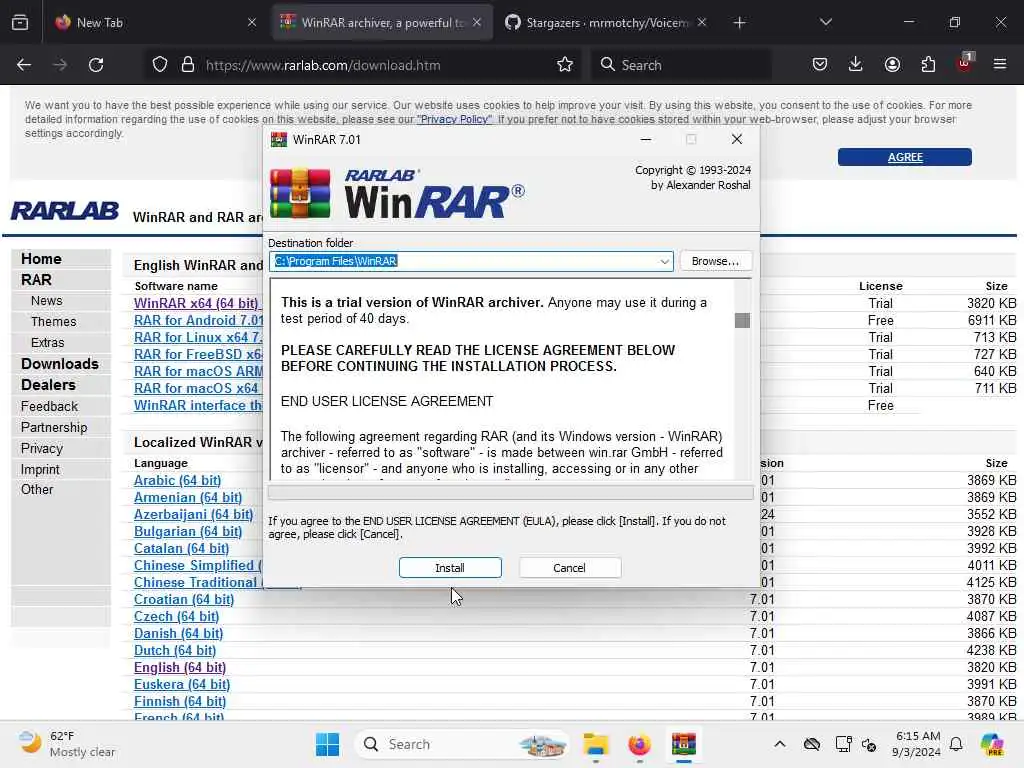Click WinRAR x64 (64 bit) download link
The width and height of the screenshot is (1024, 768).
point(197,303)
